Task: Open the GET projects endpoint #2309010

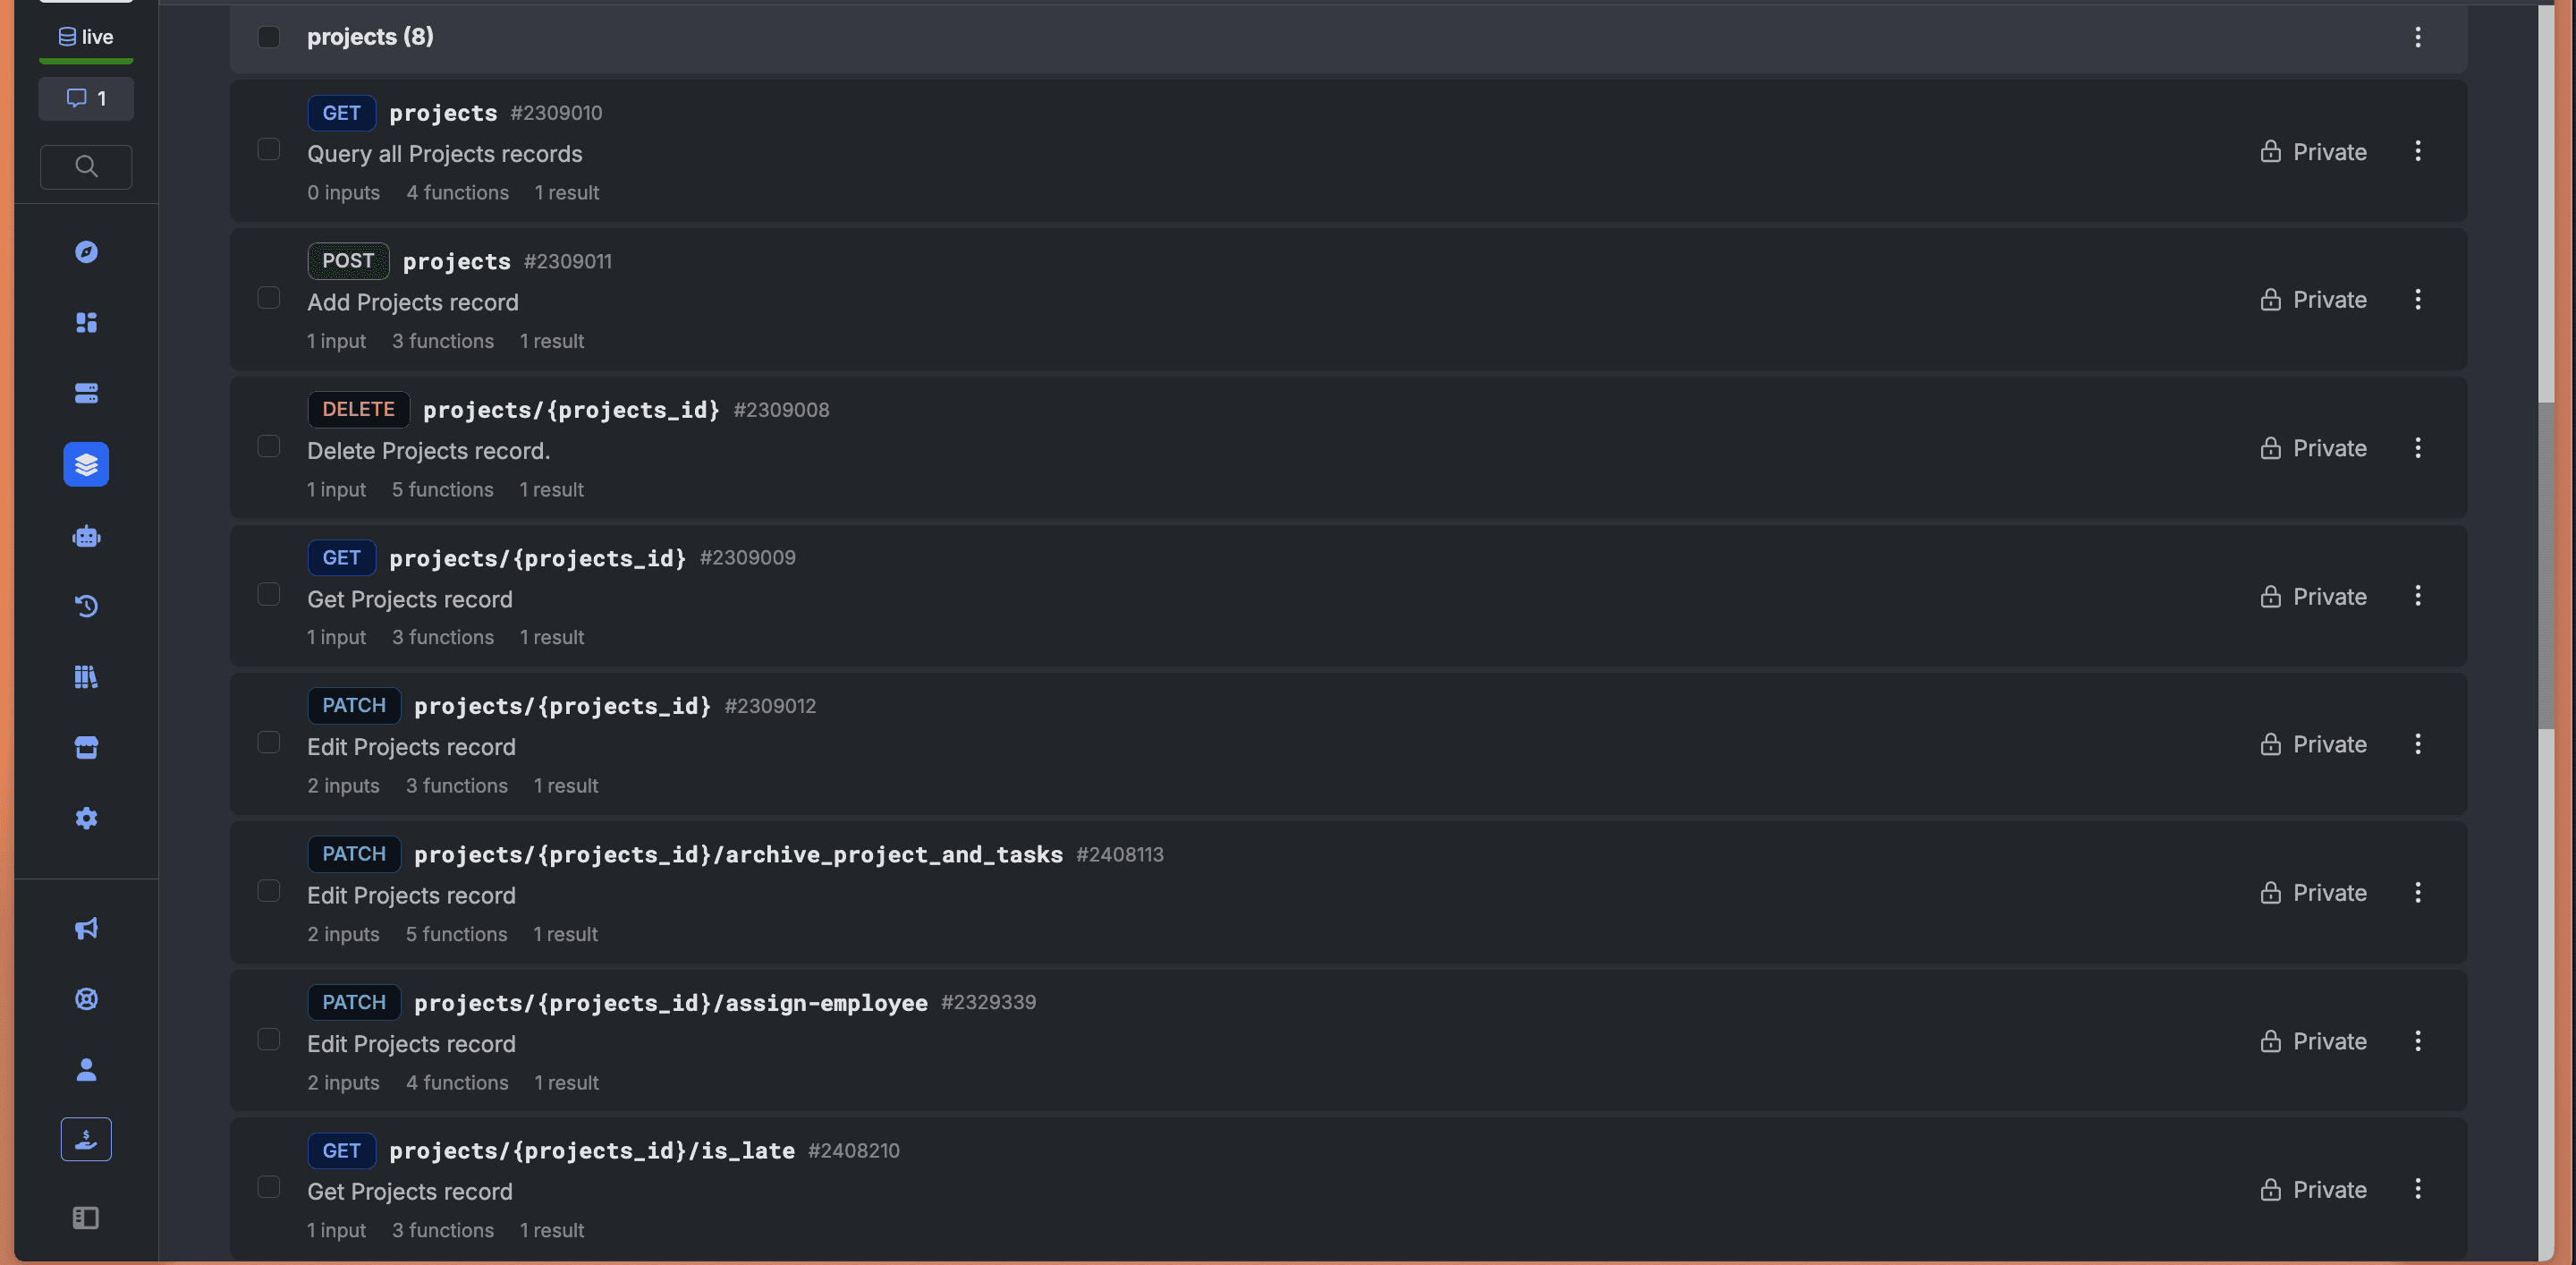Action: point(1348,151)
